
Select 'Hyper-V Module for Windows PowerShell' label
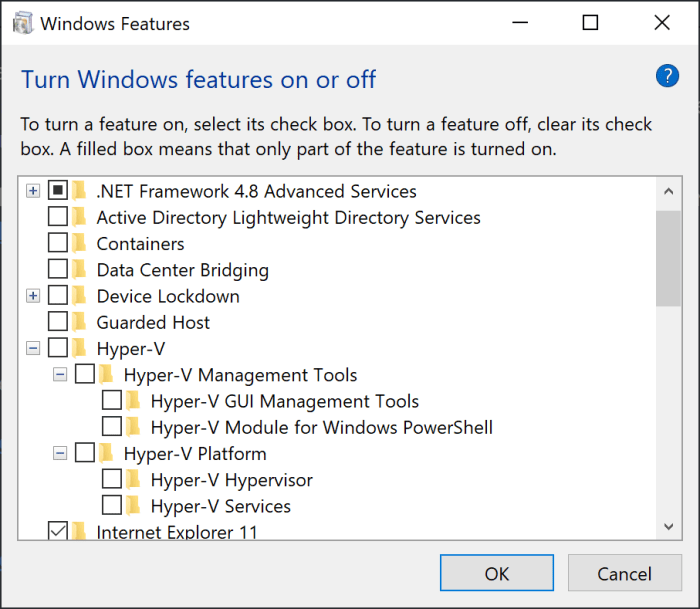(x=322, y=428)
